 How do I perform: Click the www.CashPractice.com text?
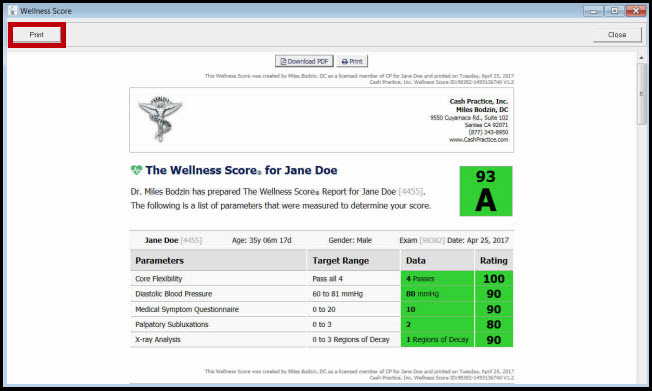click(478, 140)
